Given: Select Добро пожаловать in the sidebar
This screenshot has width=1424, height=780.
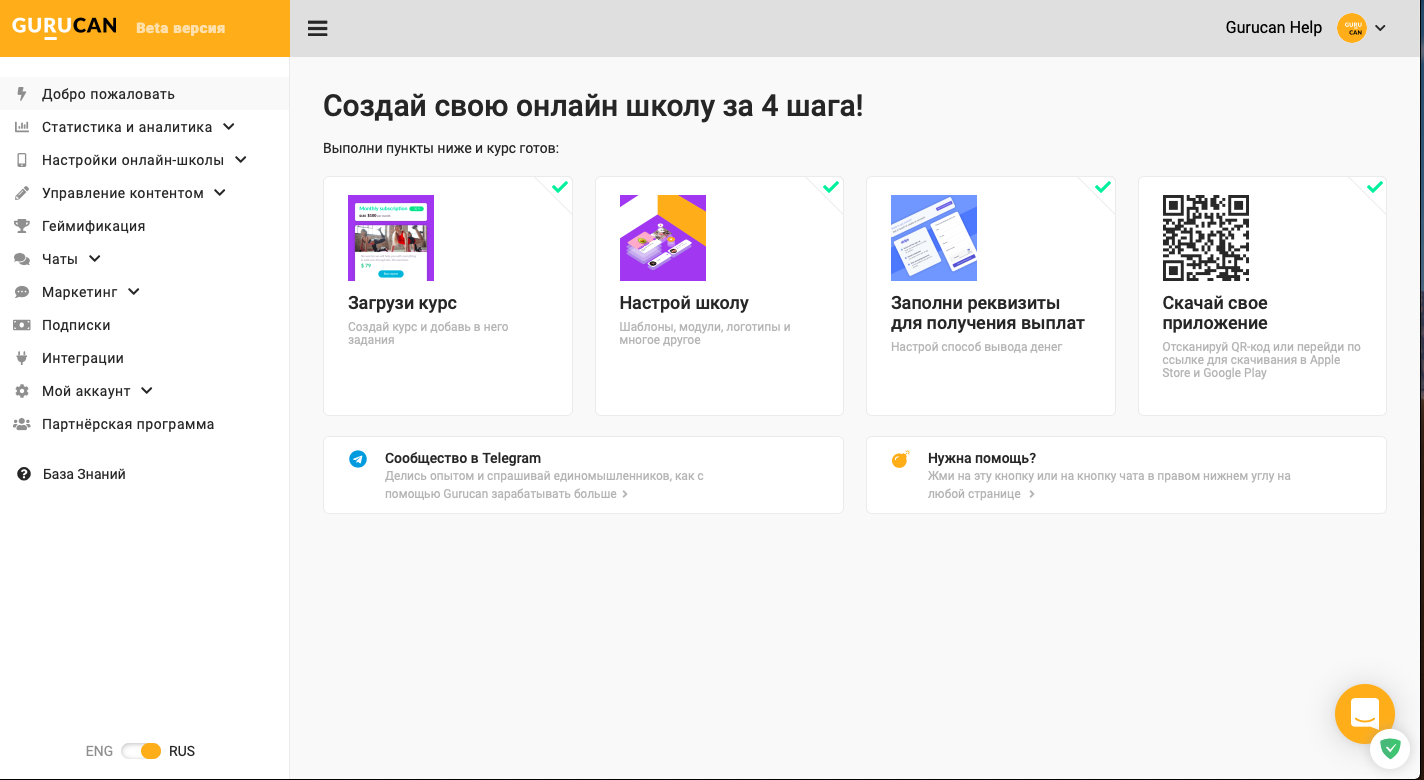Looking at the screenshot, I should (x=108, y=94).
